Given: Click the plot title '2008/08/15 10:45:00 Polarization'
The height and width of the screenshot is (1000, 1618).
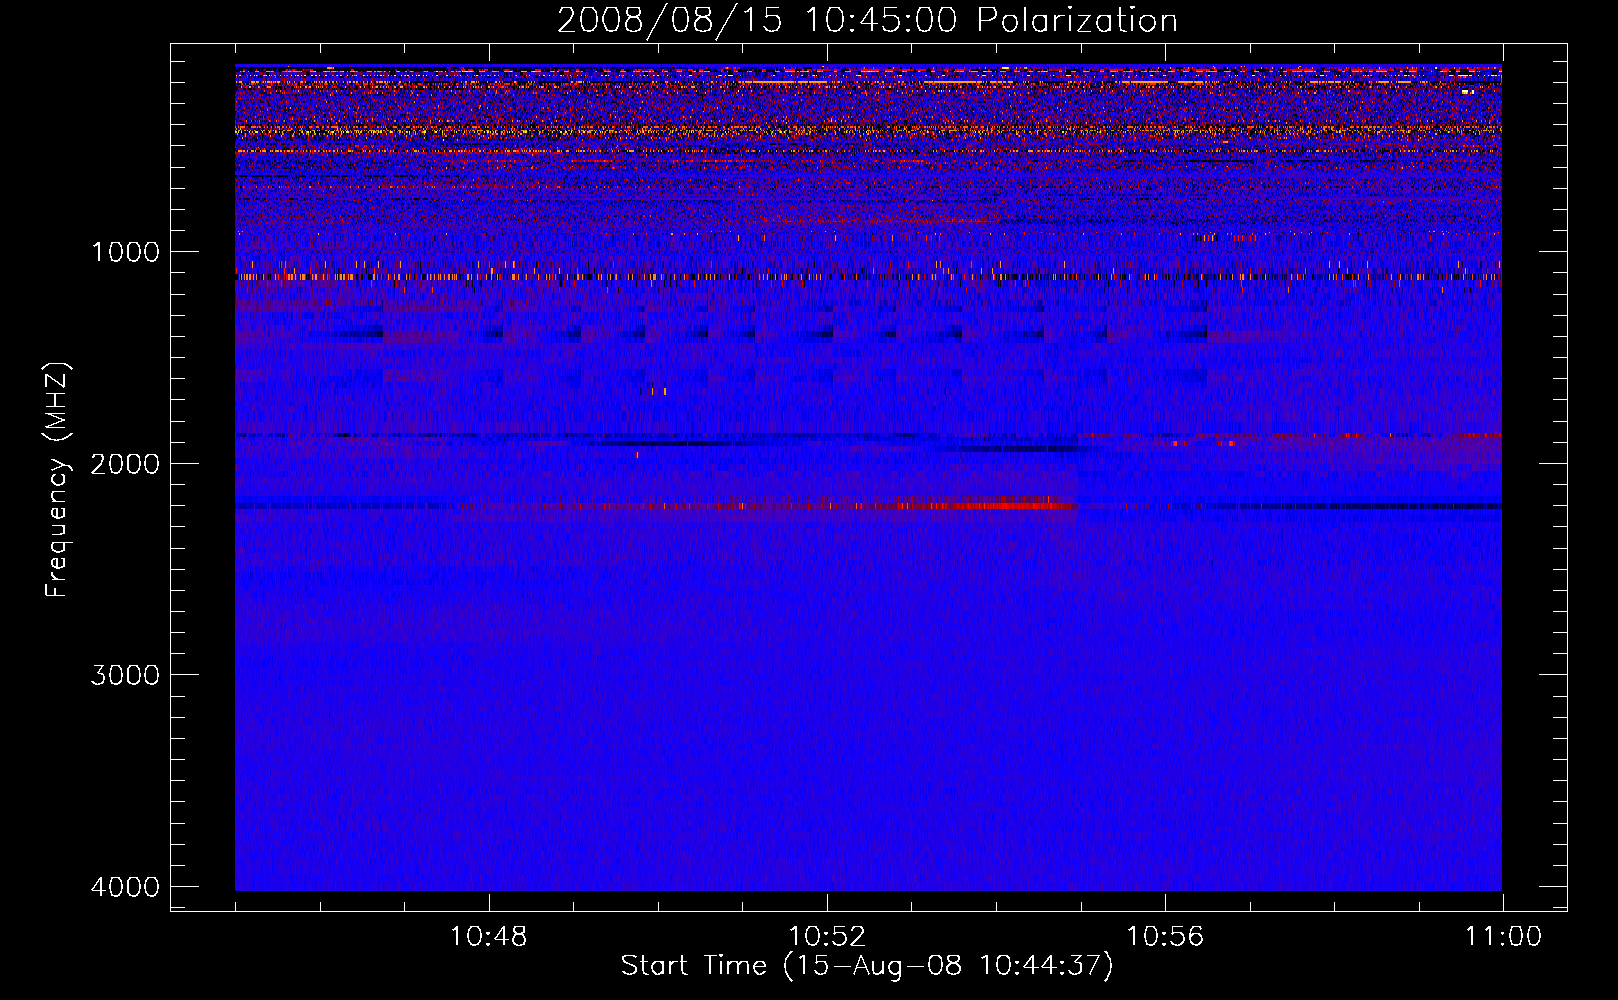Looking at the screenshot, I should (867, 20).
